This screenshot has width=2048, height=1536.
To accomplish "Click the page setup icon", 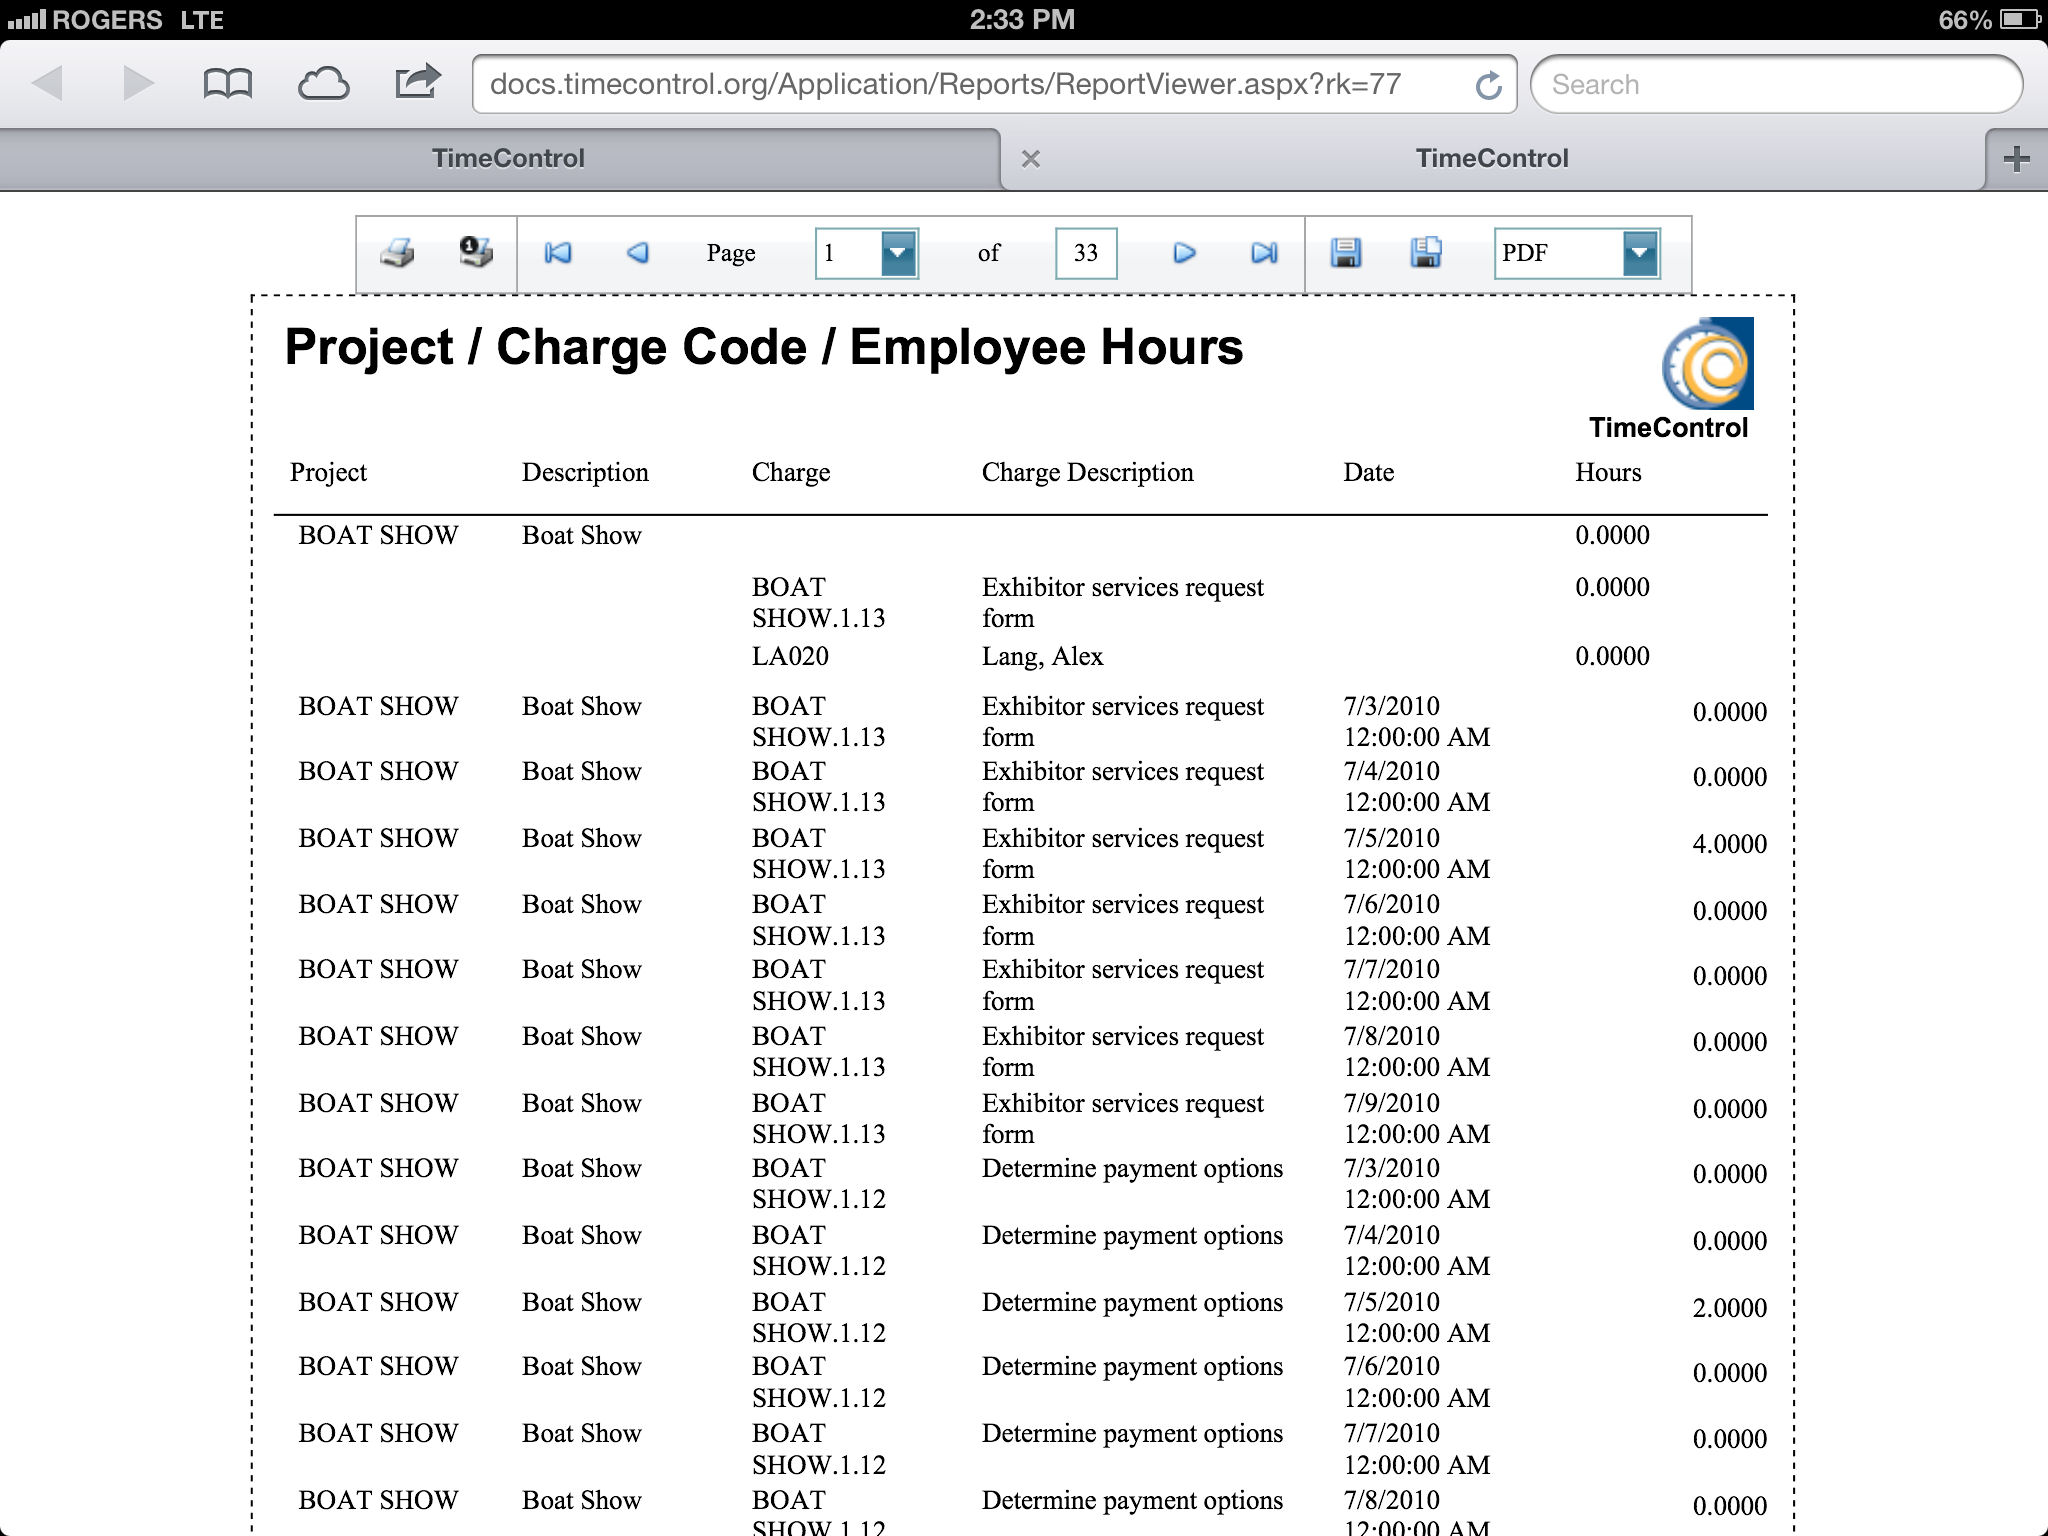I will [474, 252].
